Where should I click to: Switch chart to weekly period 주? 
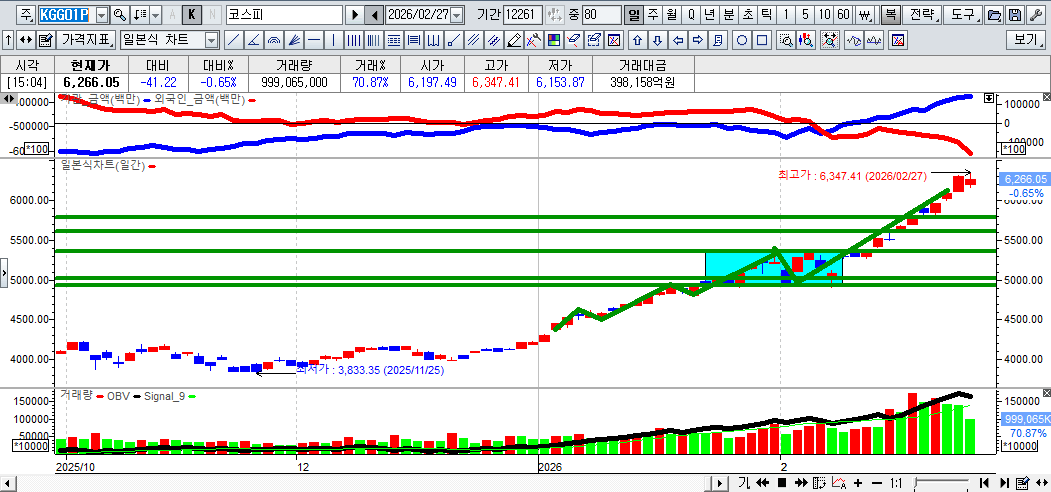click(652, 15)
